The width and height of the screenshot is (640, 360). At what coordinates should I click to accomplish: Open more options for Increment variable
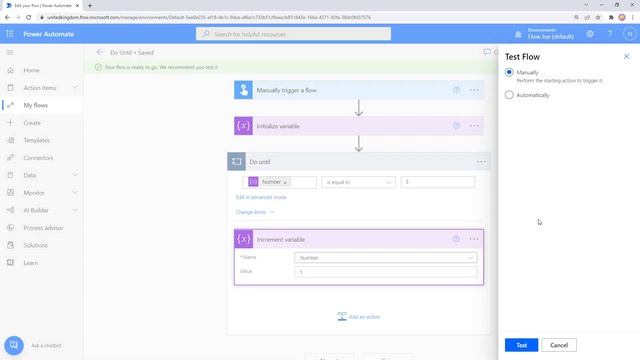coord(473,239)
